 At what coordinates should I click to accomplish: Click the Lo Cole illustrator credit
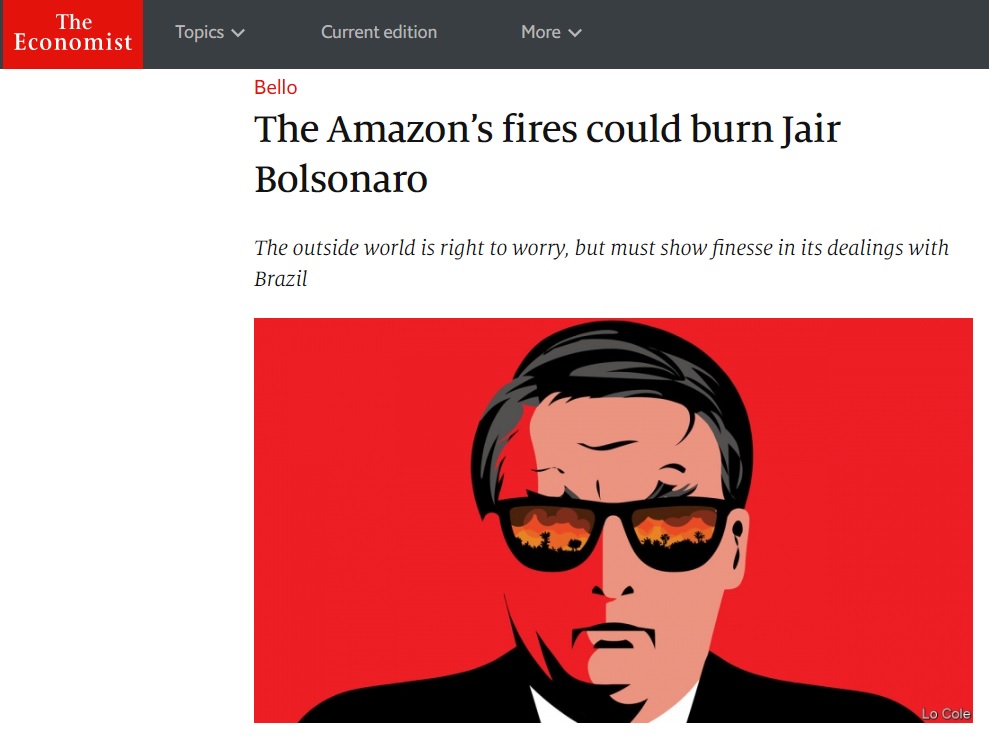point(945,713)
